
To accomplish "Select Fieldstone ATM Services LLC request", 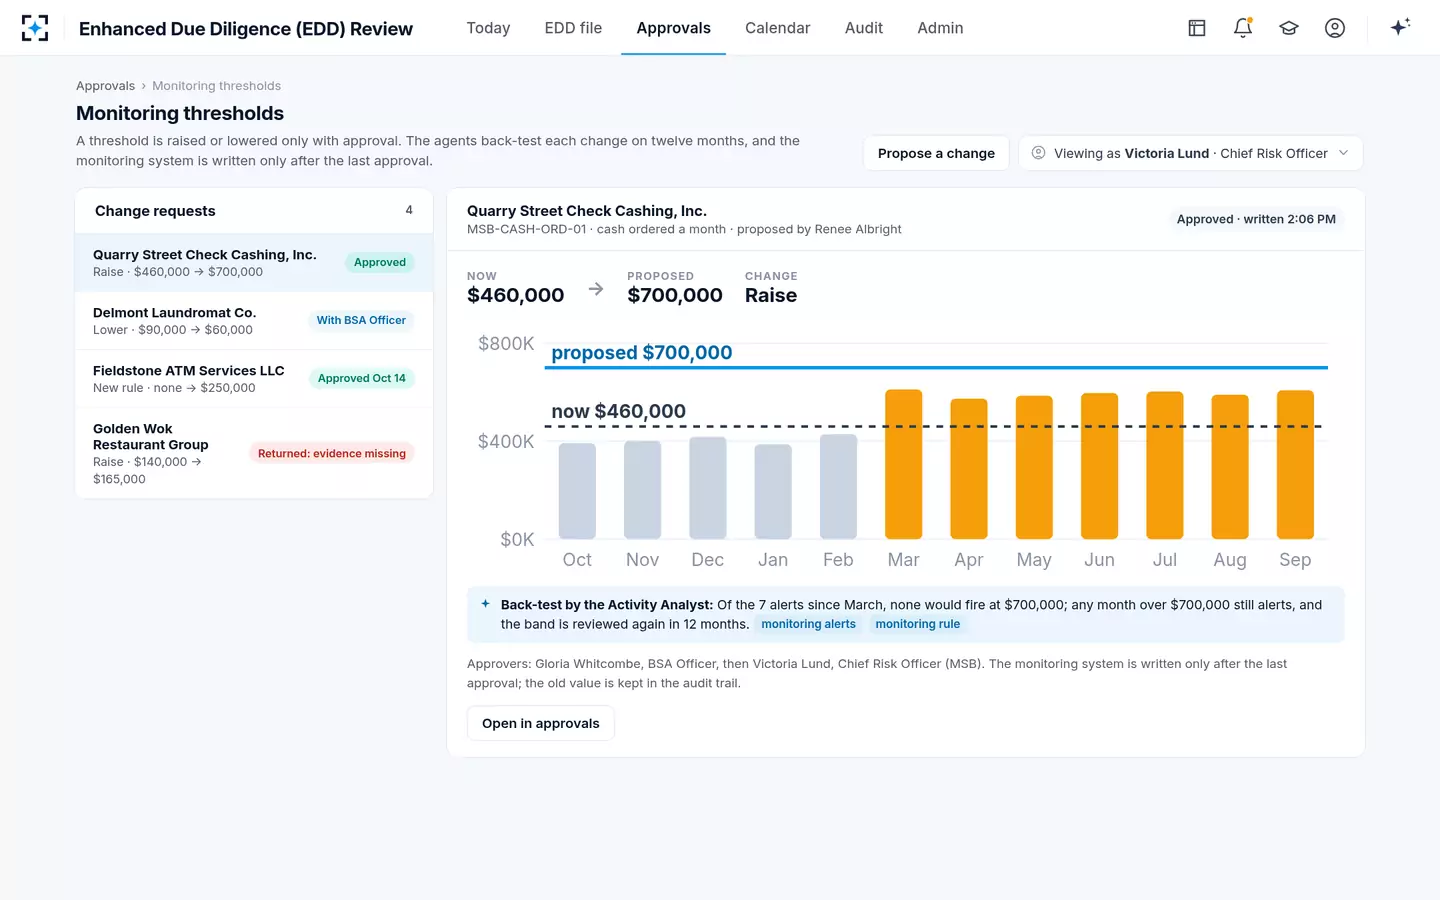I will pos(254,379).
